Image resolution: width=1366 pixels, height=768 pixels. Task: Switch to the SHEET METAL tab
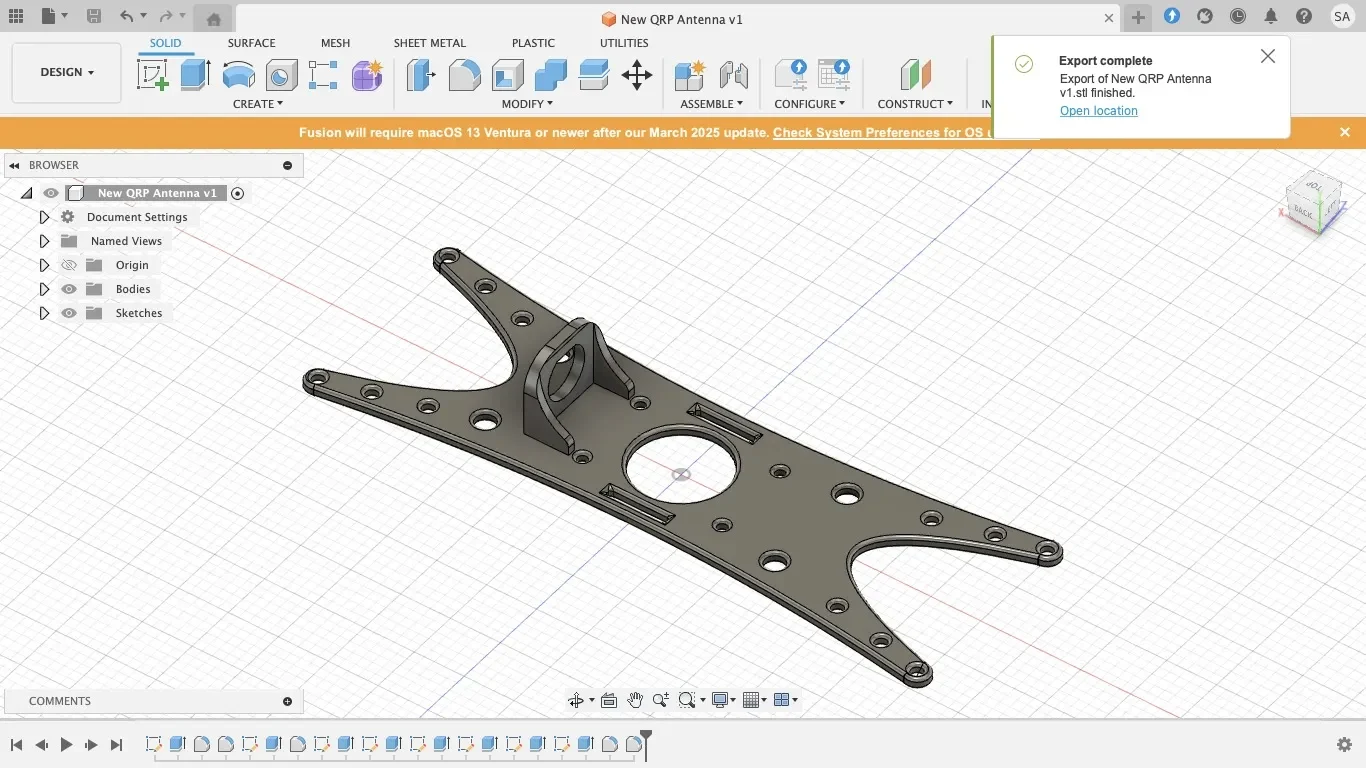429,43
